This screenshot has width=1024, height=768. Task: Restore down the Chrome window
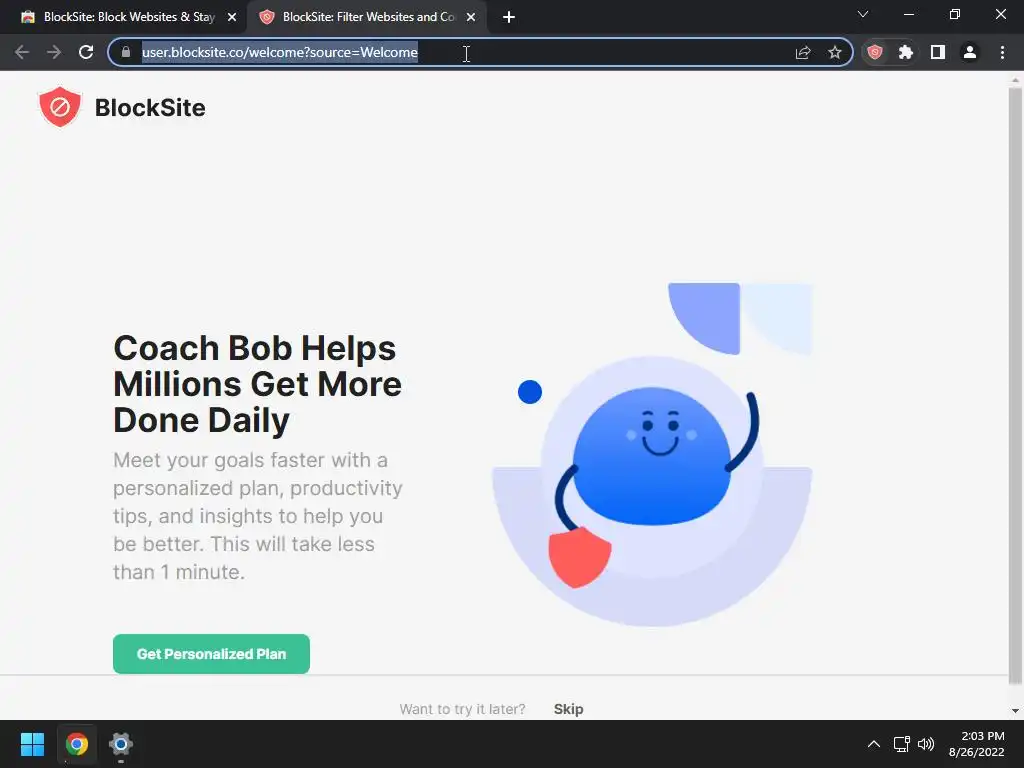pos(955,14)
